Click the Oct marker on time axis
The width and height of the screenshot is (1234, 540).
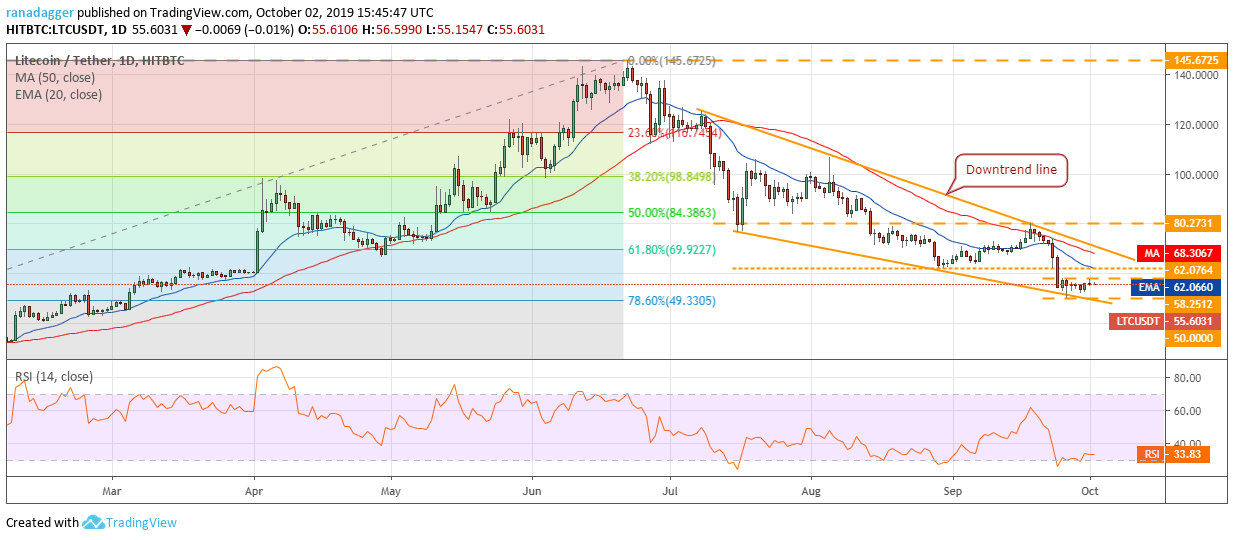1091,492
